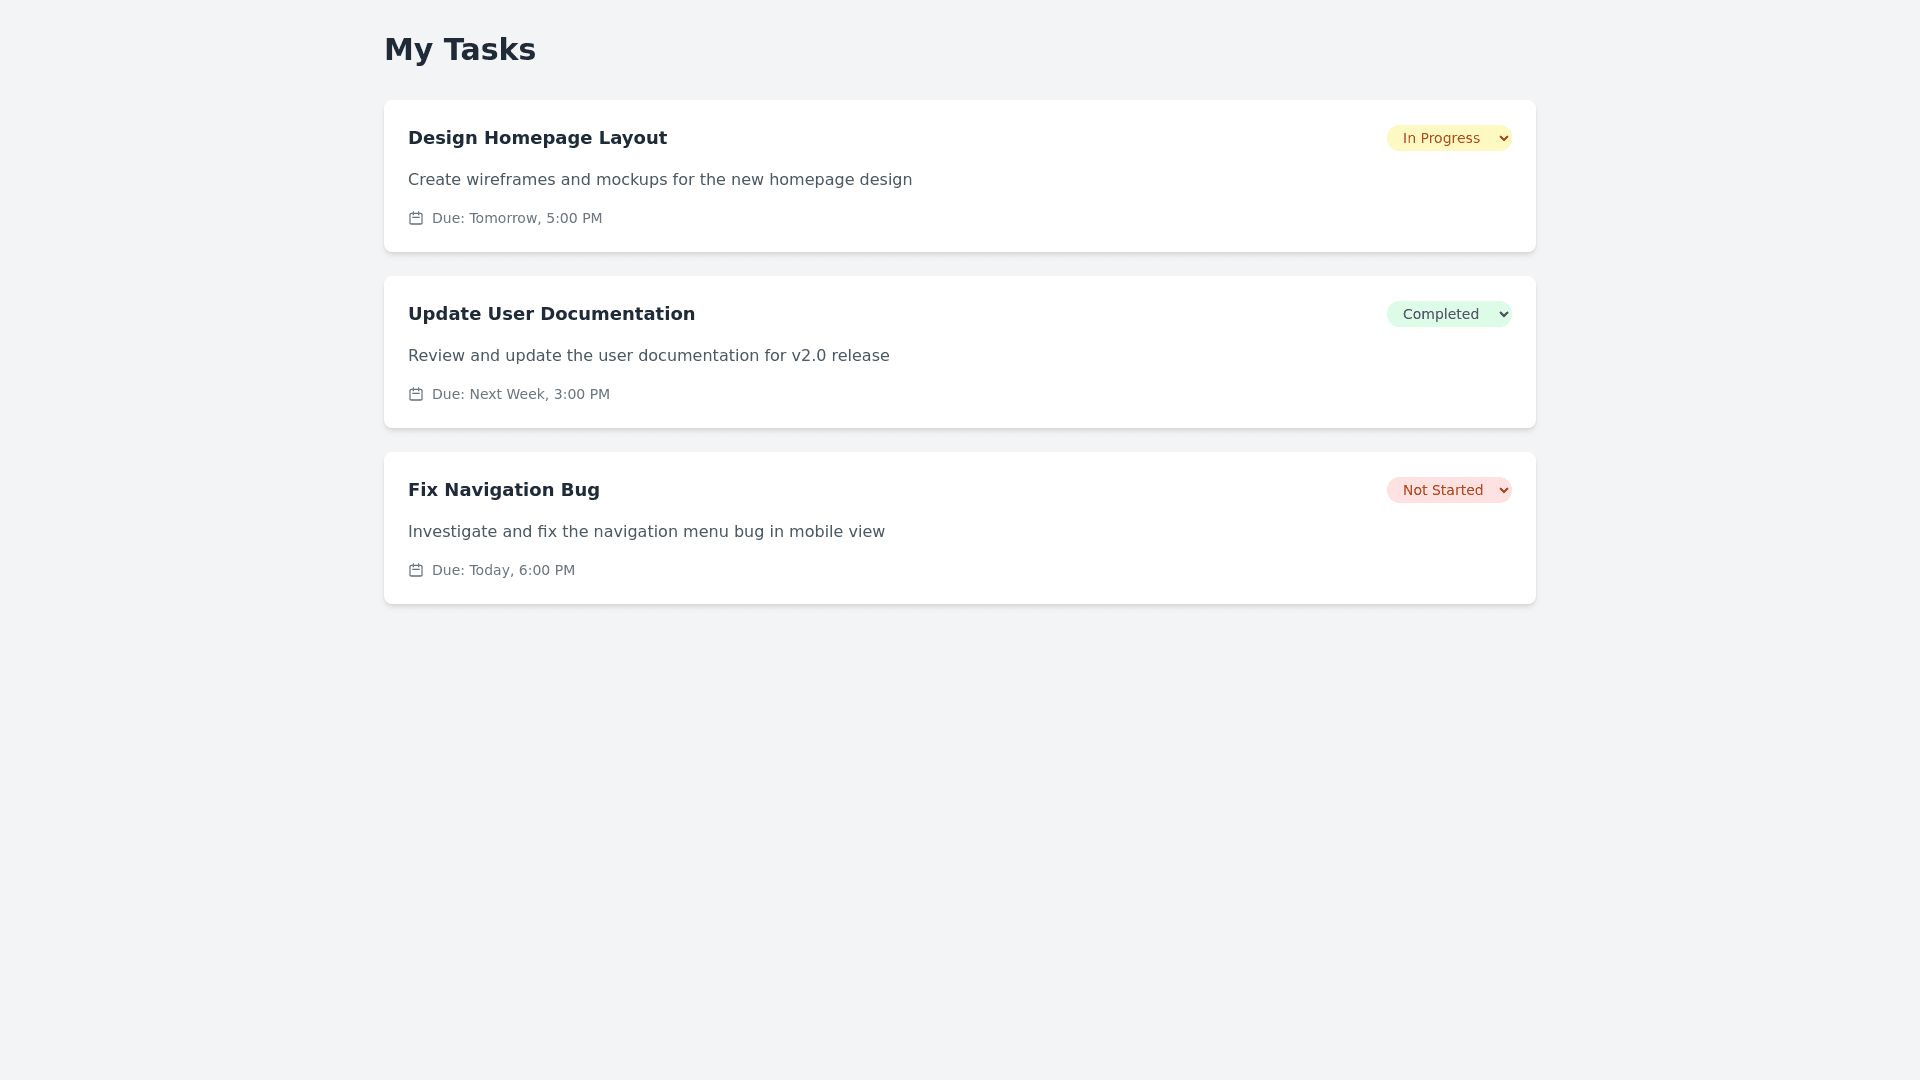Screen dimensions: 1920x1080
Task: Click the v2.0 release documentation description
Action: (648, 356)
